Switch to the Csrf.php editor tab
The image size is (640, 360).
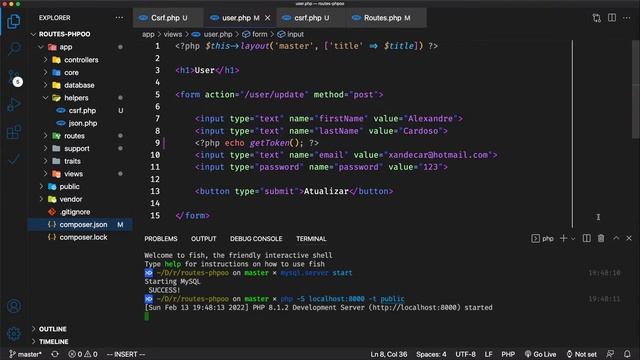coord(168,18)
